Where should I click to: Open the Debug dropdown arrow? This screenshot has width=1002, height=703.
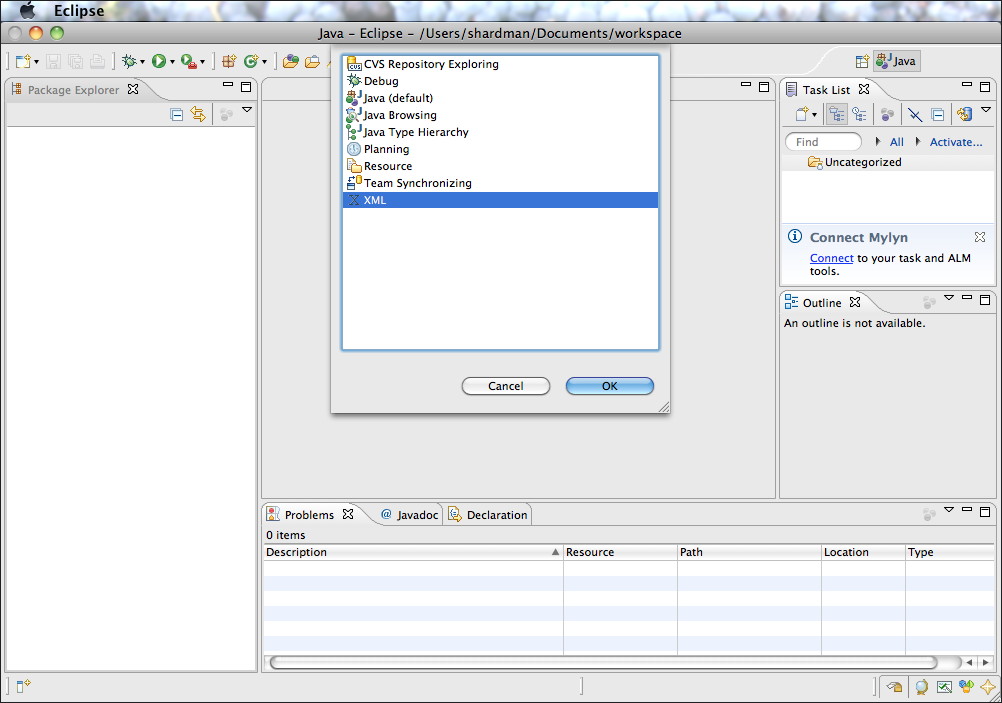[142, 62]
